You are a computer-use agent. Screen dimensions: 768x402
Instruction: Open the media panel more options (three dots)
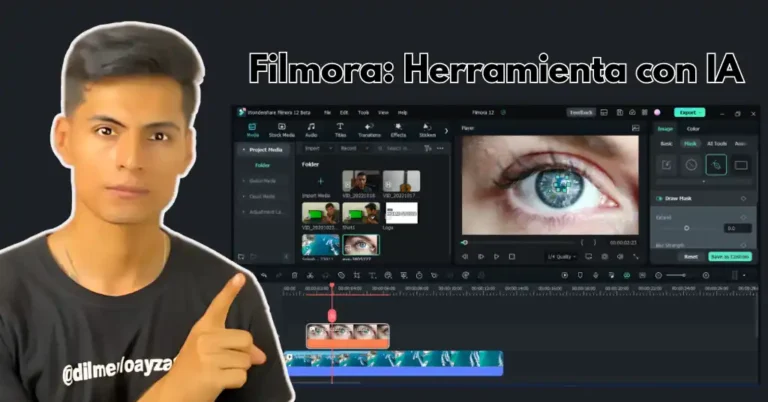[440, 148]
